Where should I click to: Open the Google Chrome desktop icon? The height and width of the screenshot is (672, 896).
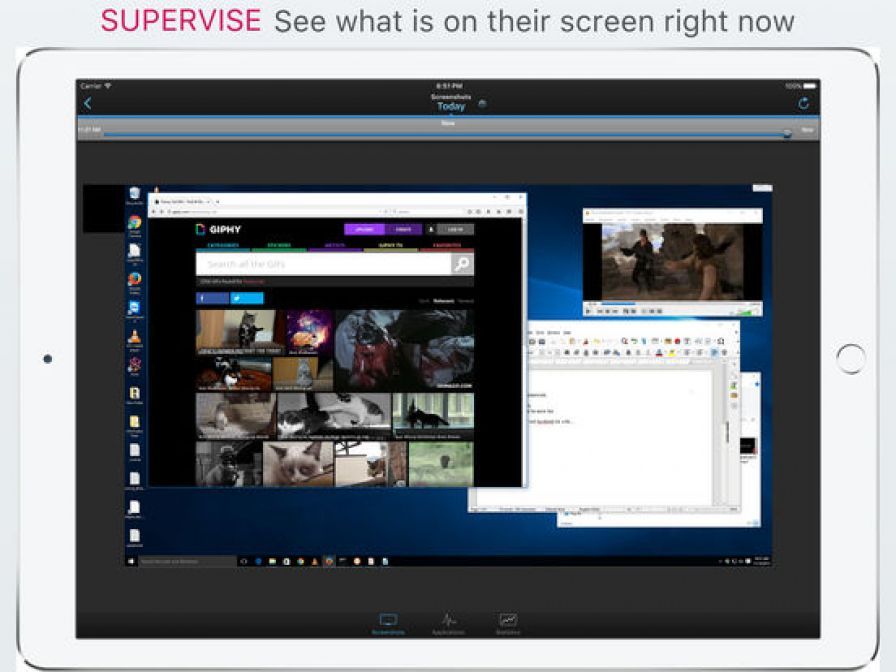pyautogui.click(x=134, y=224)
